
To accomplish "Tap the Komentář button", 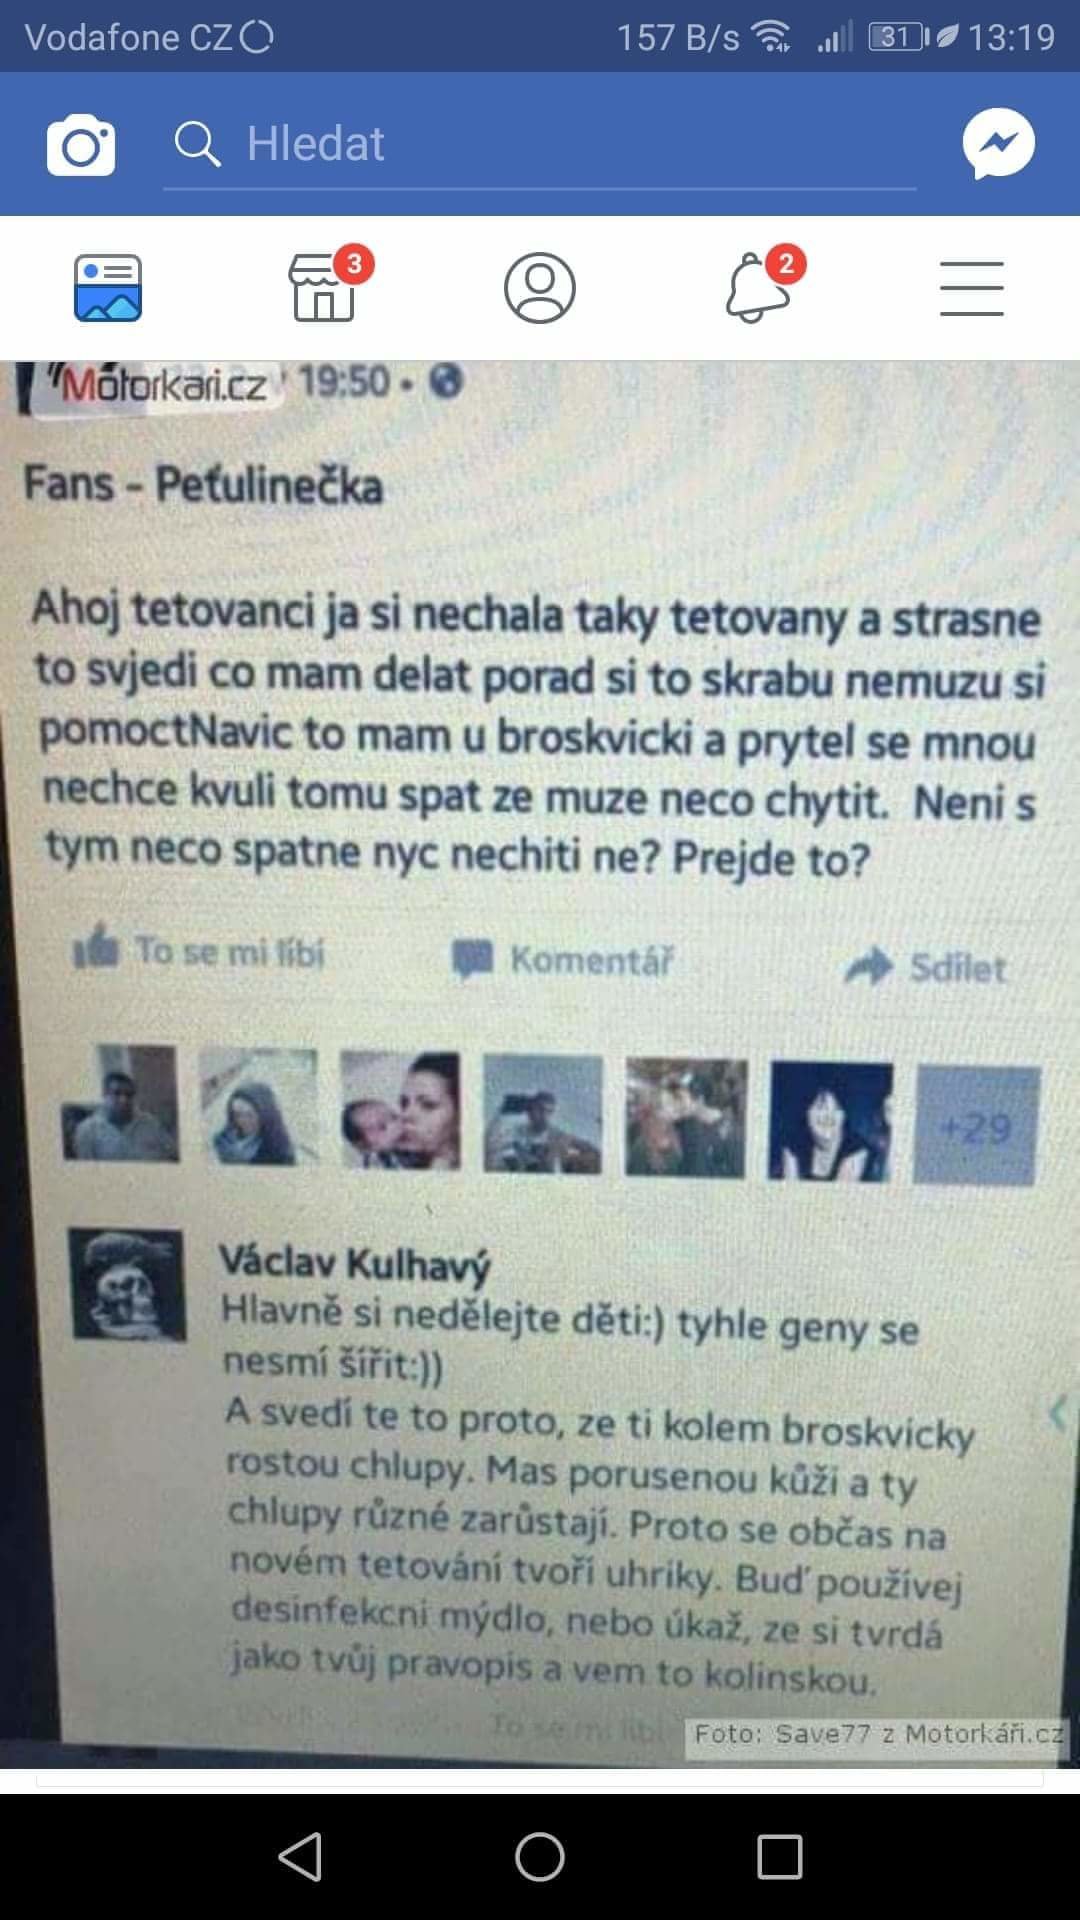I will point(563,960).
